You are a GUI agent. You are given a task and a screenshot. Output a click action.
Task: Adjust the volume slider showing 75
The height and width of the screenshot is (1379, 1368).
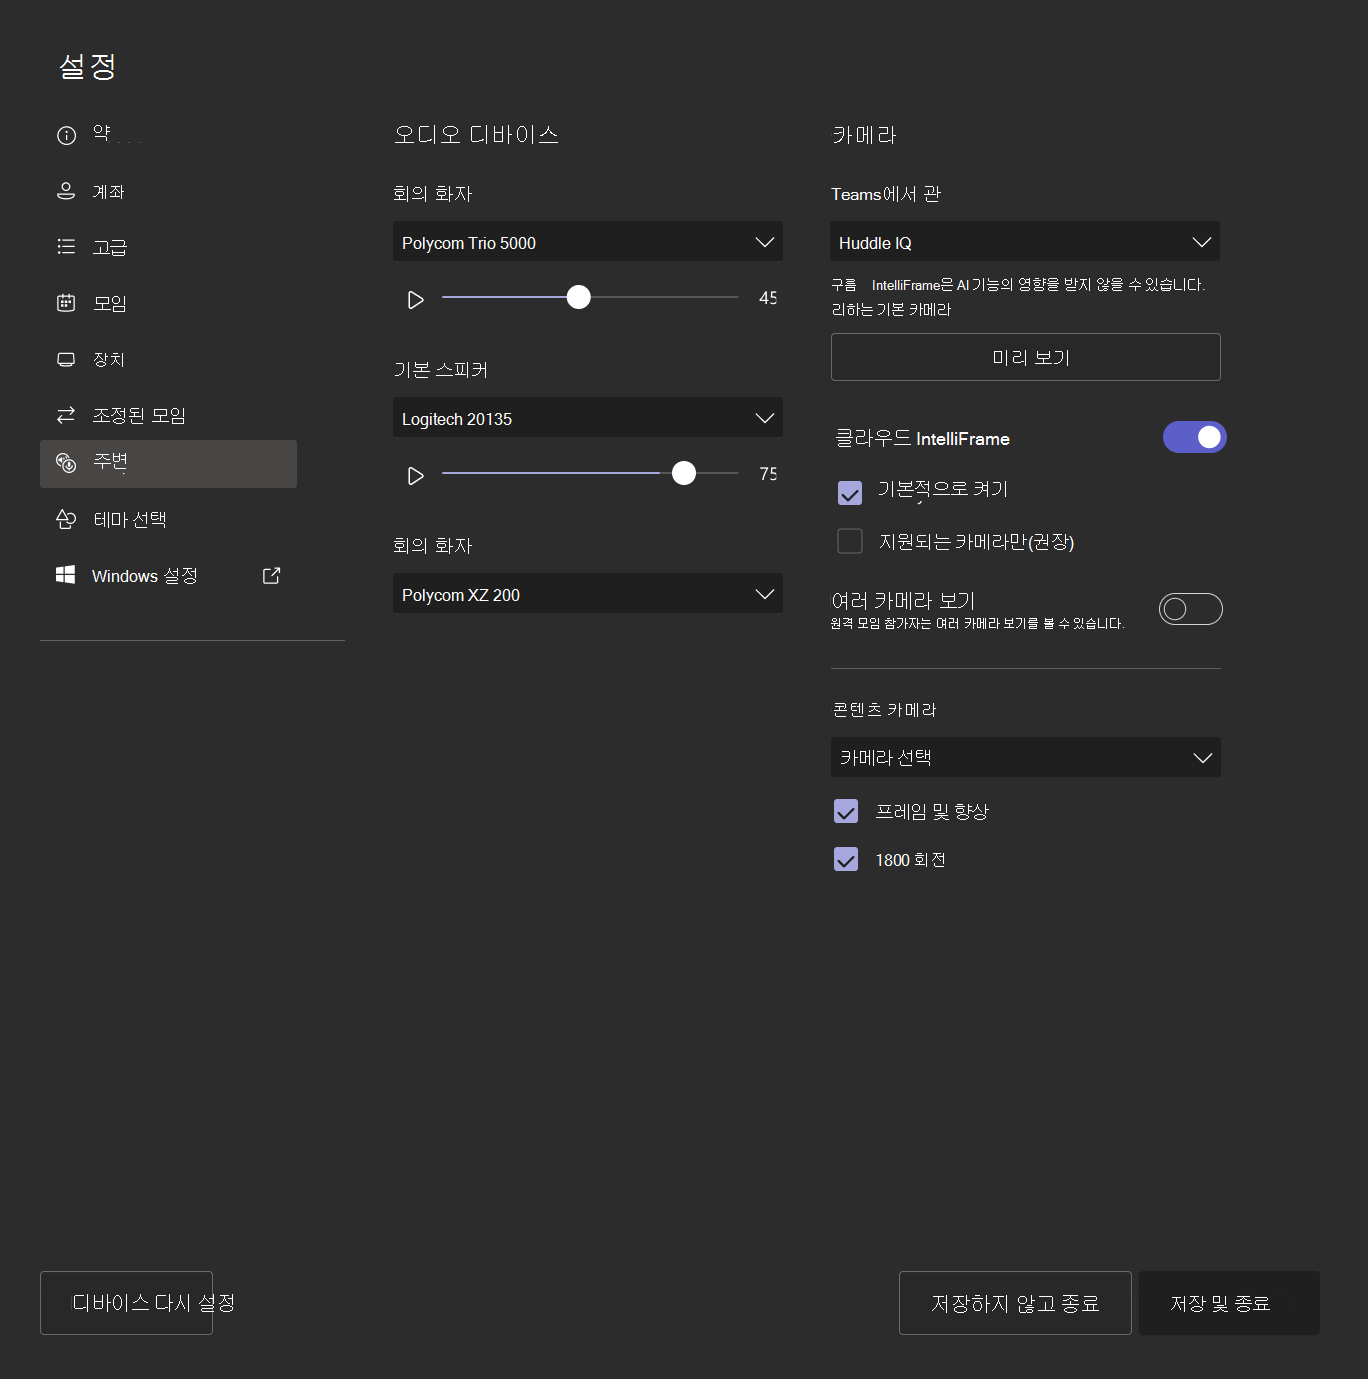684,473
